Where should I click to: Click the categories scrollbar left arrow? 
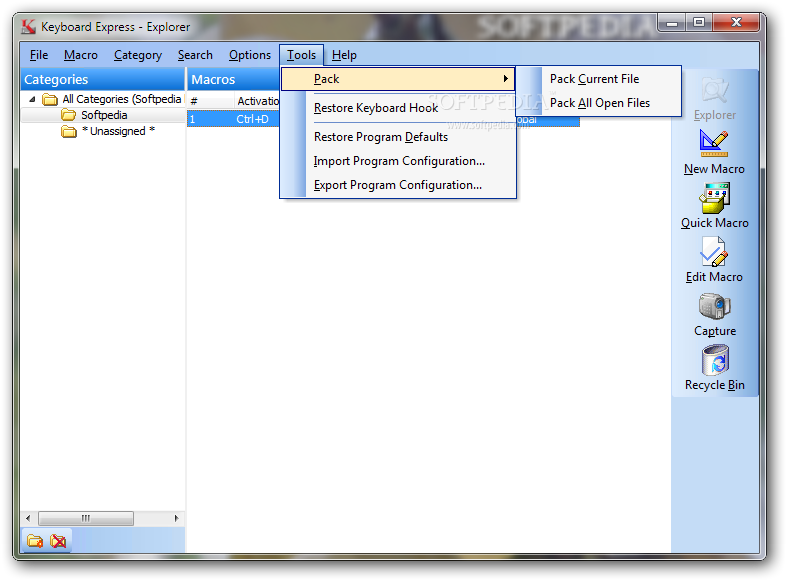(28, 518)
